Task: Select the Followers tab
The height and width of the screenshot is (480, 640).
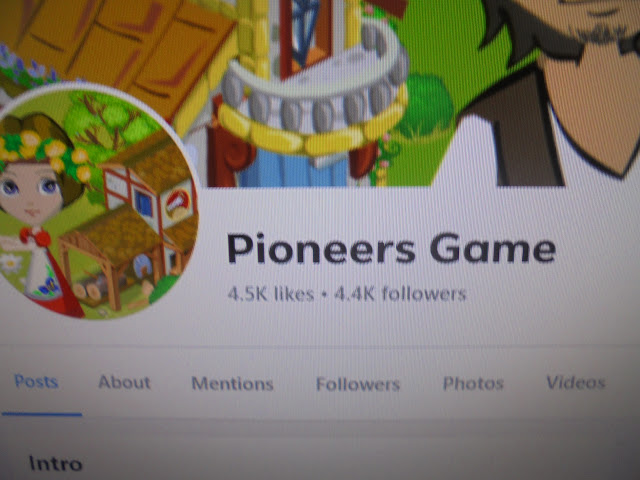Action: coord(358,384)
